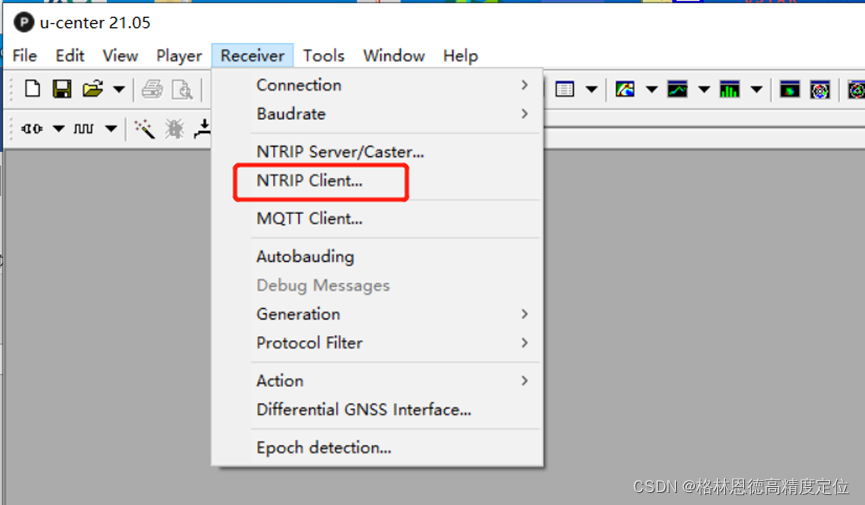Image resolution: width=865 pixels, height=505 pixels.
Task: Open the connection port dropdown arrow
Action: (58, 129)
